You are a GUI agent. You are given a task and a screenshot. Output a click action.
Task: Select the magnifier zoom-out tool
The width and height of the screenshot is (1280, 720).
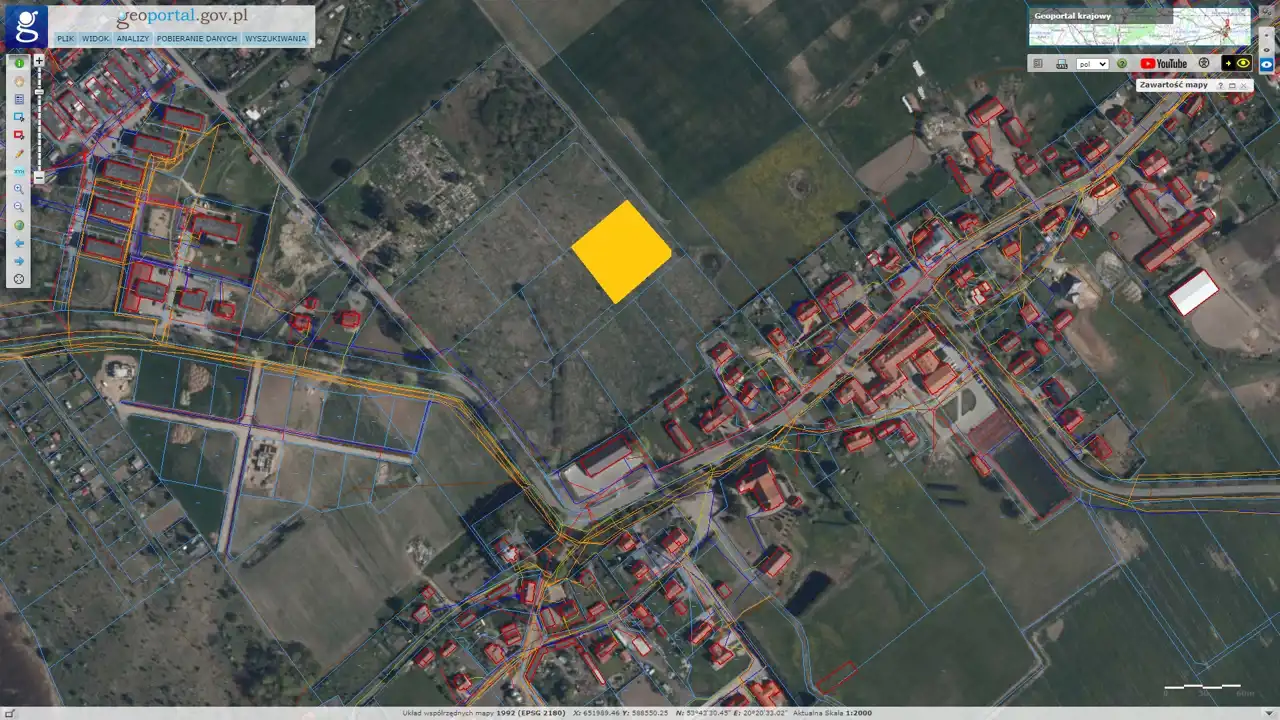pos(19,207)
